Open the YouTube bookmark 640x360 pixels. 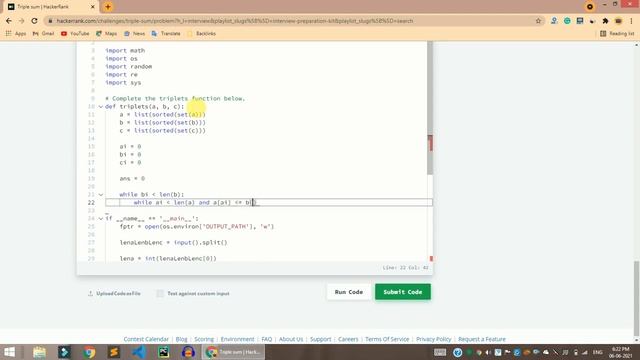(x=75, y=33)
